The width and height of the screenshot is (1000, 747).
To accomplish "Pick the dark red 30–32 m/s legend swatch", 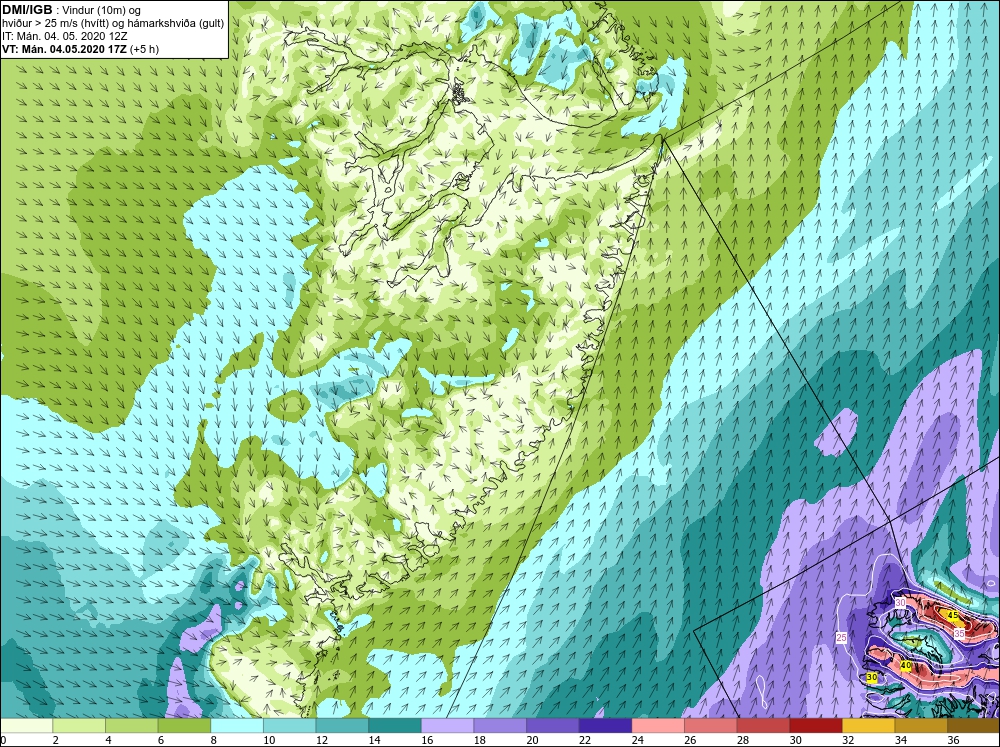I will click(x=816, y=725).
